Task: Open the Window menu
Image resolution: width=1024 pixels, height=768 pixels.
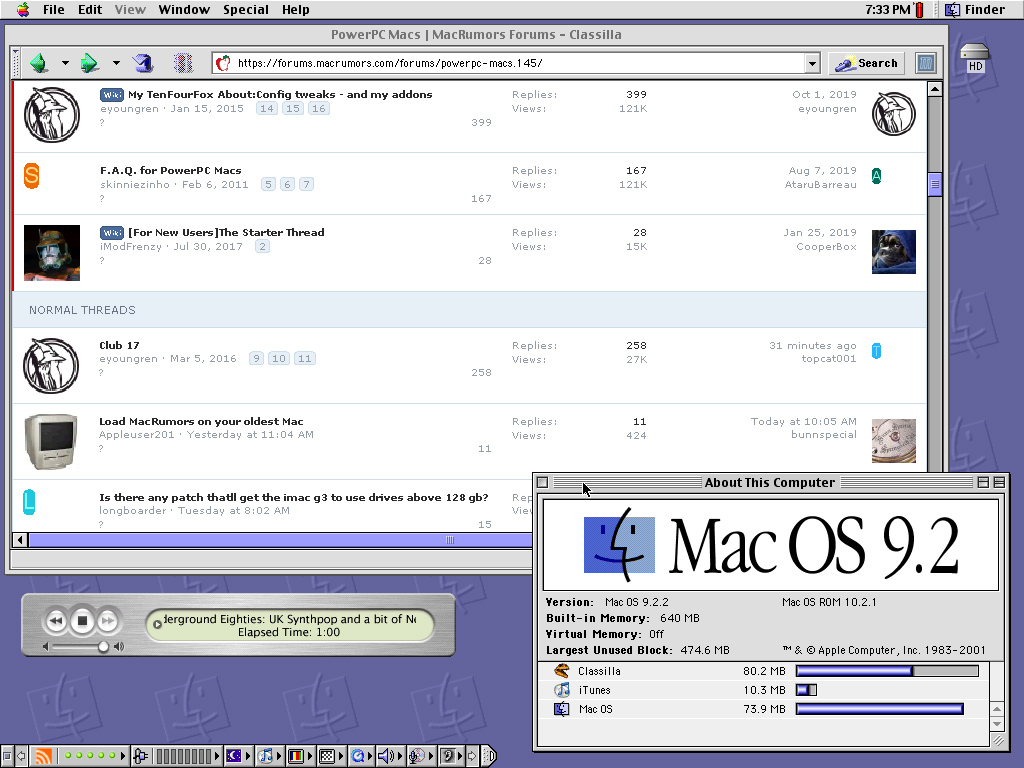Action: tap(184, 9)
